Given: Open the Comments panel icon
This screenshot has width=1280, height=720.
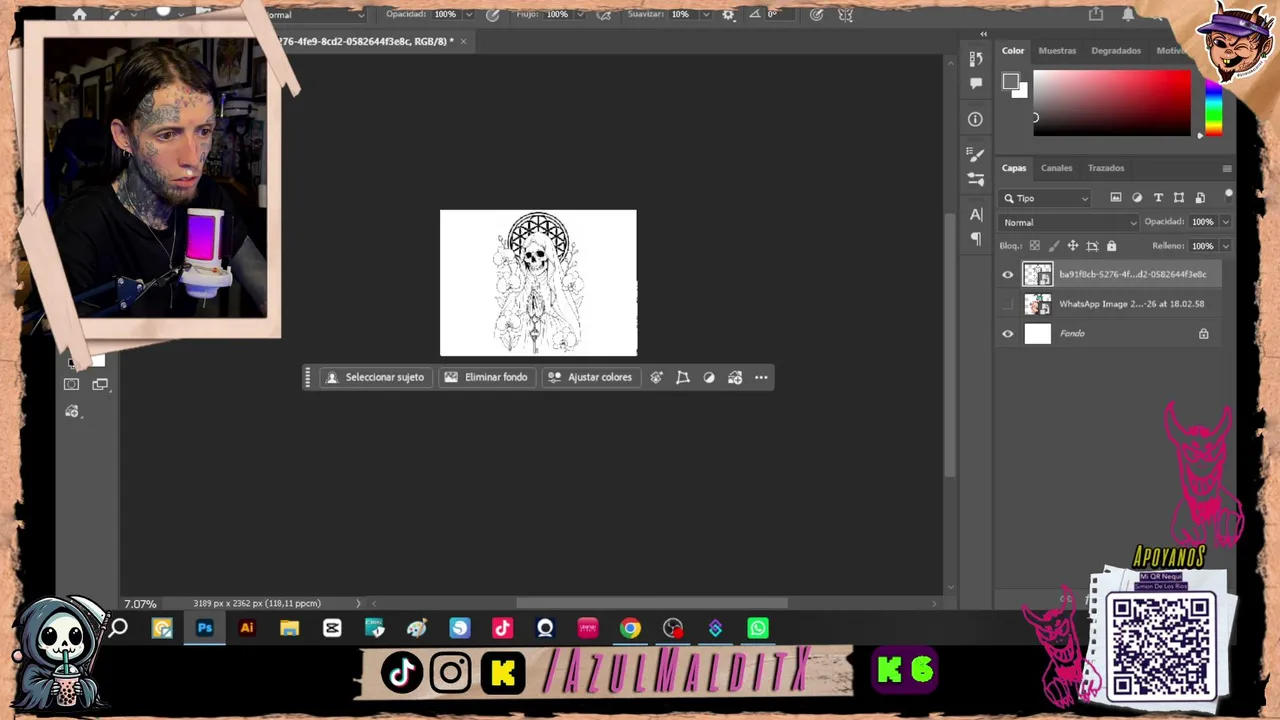Looking at the screenshot, I should click(976, 84).
